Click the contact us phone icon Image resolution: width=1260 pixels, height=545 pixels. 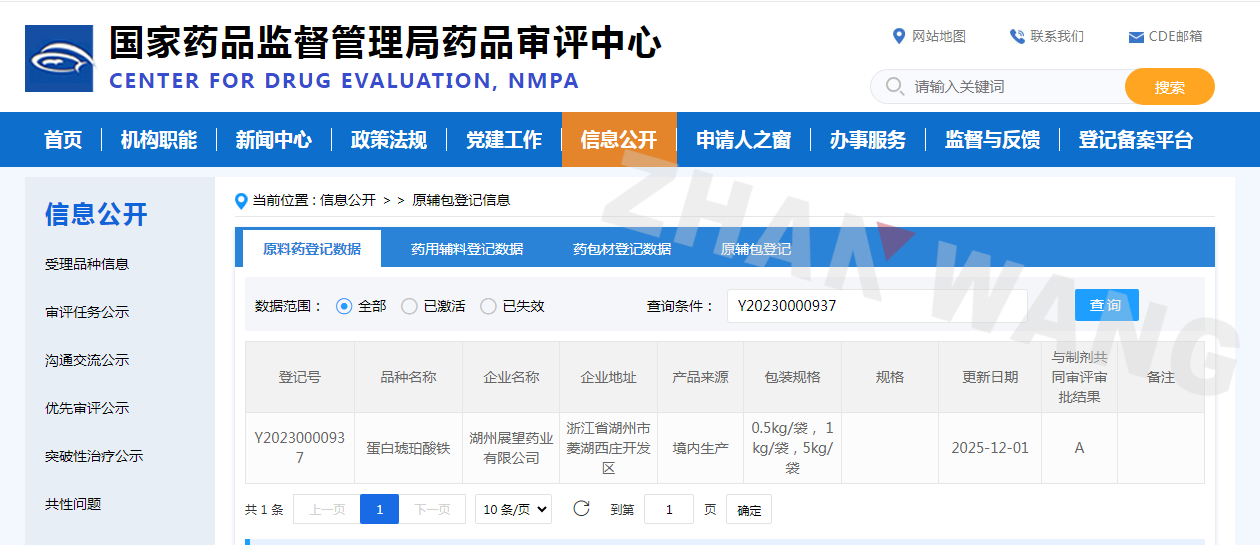coord(1017,36)
